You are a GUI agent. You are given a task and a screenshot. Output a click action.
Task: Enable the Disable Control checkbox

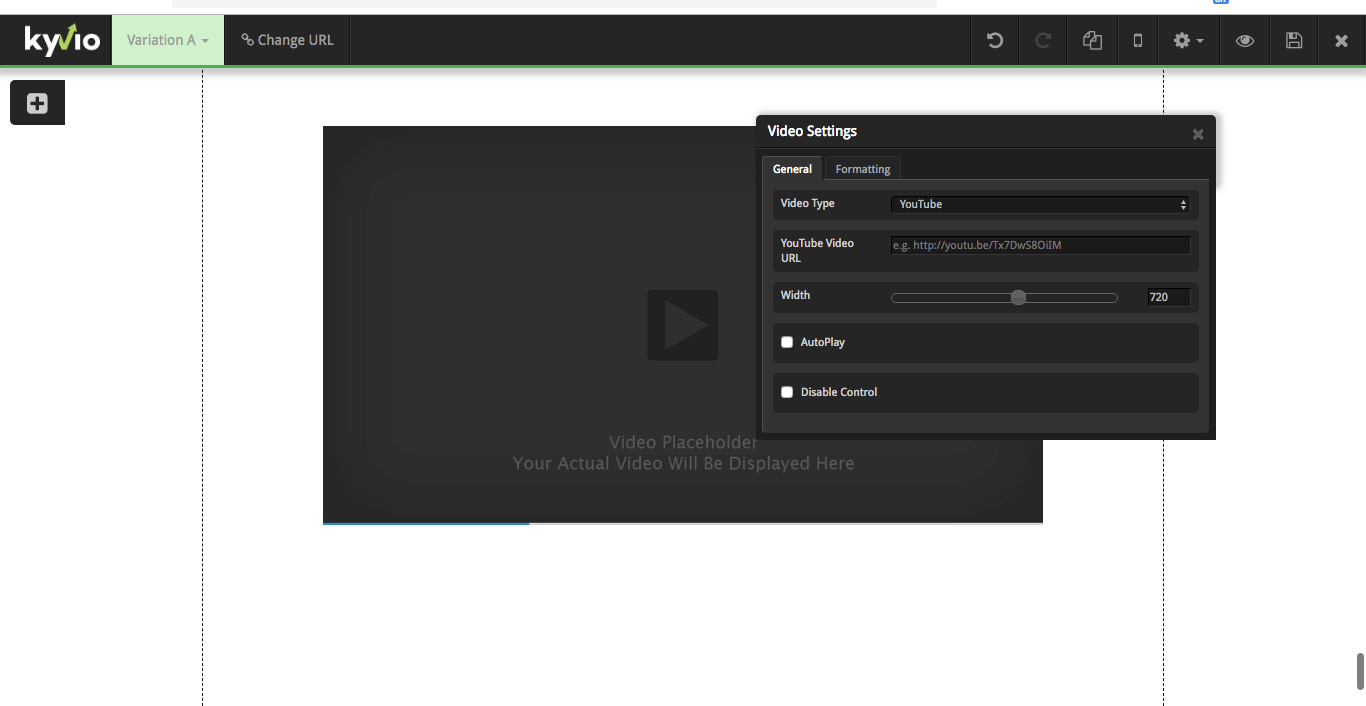[x=787, y=392]
